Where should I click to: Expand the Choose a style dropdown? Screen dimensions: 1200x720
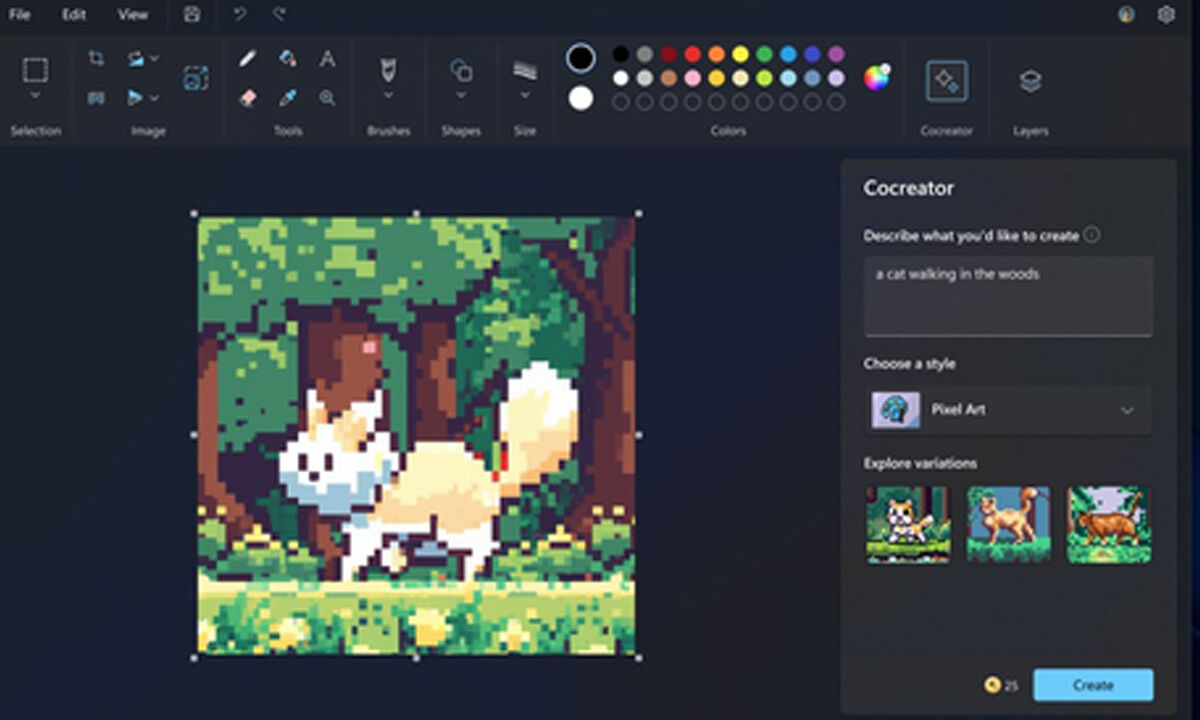coord(1126,410)
